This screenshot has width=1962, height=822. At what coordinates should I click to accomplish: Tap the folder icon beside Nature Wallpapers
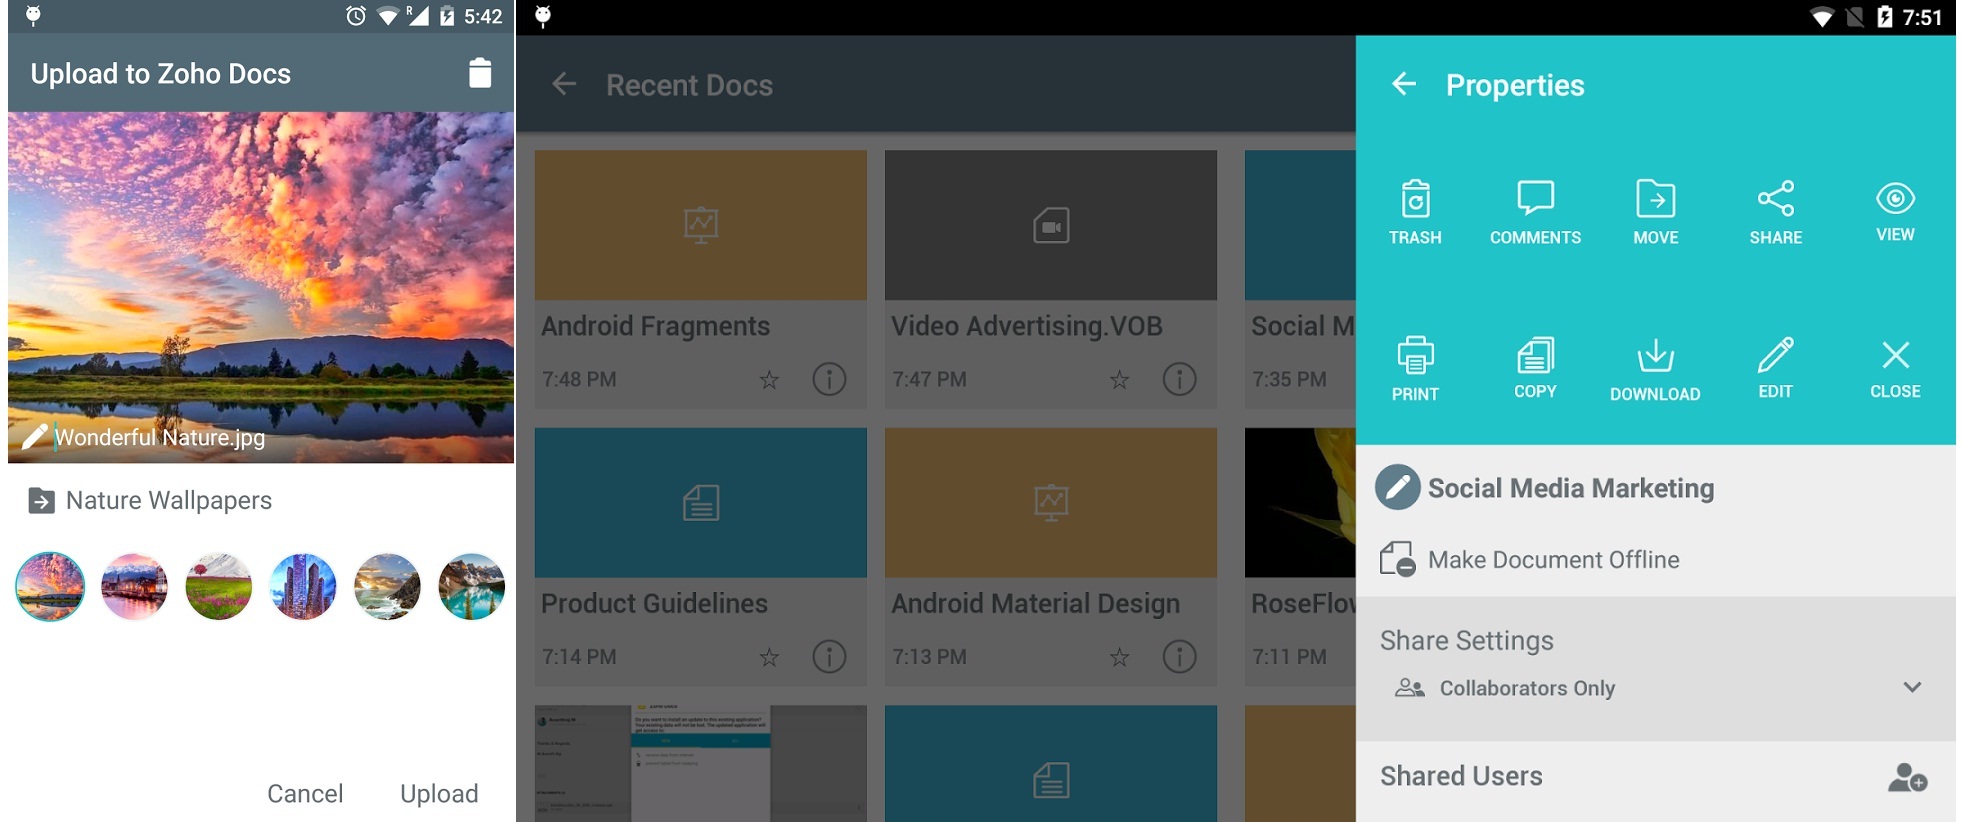(x=41, y=500)
